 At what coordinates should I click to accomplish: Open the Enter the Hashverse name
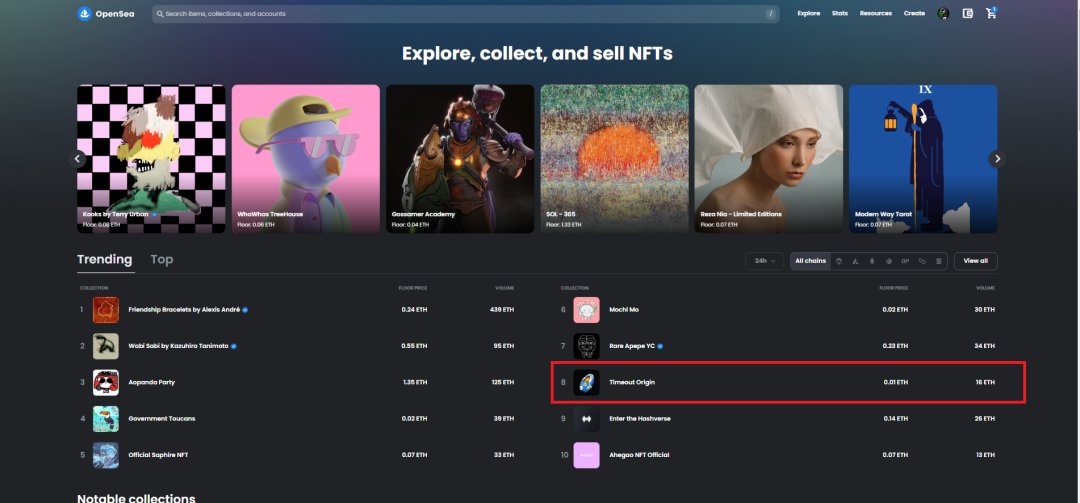click(x=640, y=419)
